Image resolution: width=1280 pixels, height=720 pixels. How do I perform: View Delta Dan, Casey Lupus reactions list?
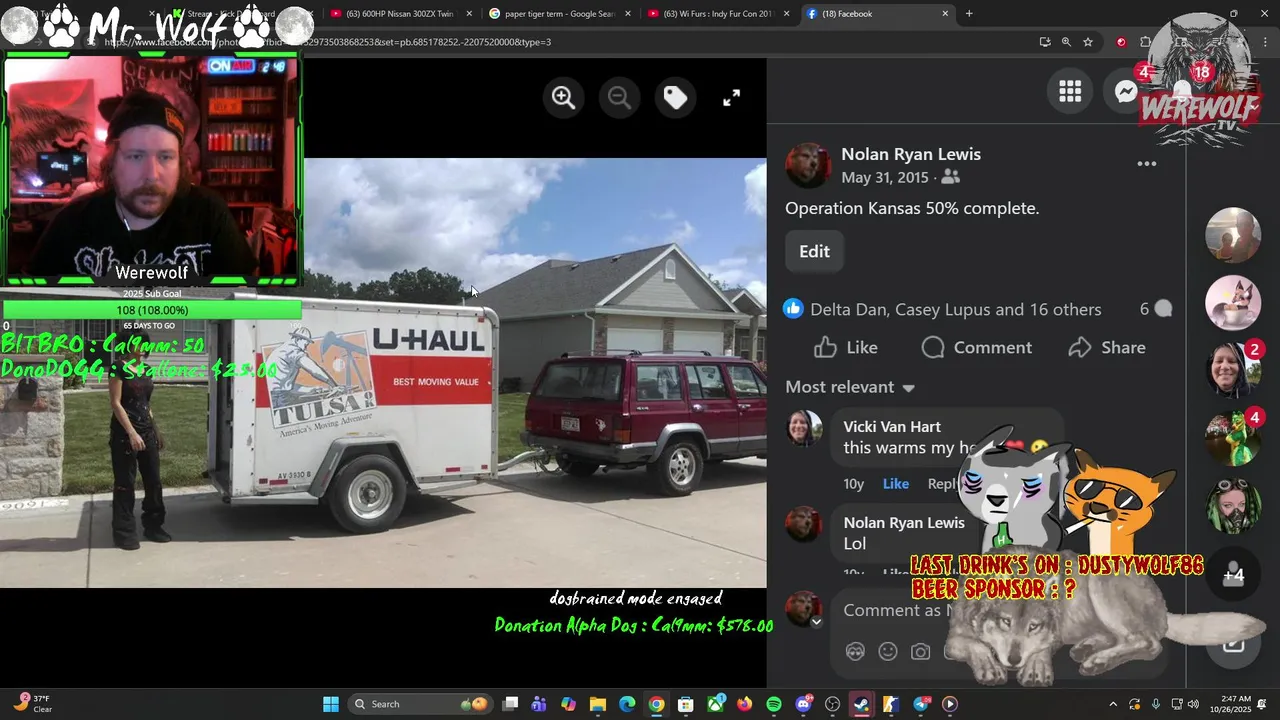(x=956, y=309)
